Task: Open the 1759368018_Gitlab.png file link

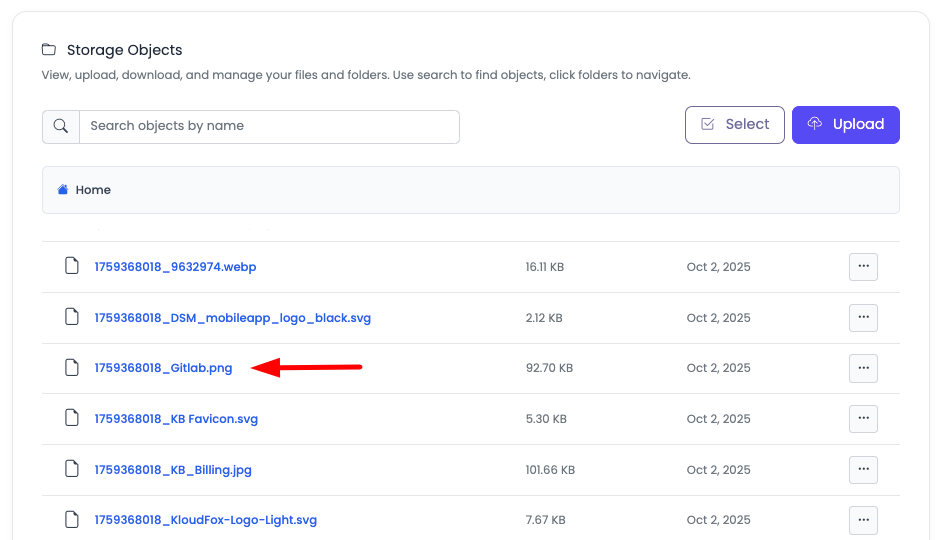Action: pyautogui.click(x=163, y=368)
